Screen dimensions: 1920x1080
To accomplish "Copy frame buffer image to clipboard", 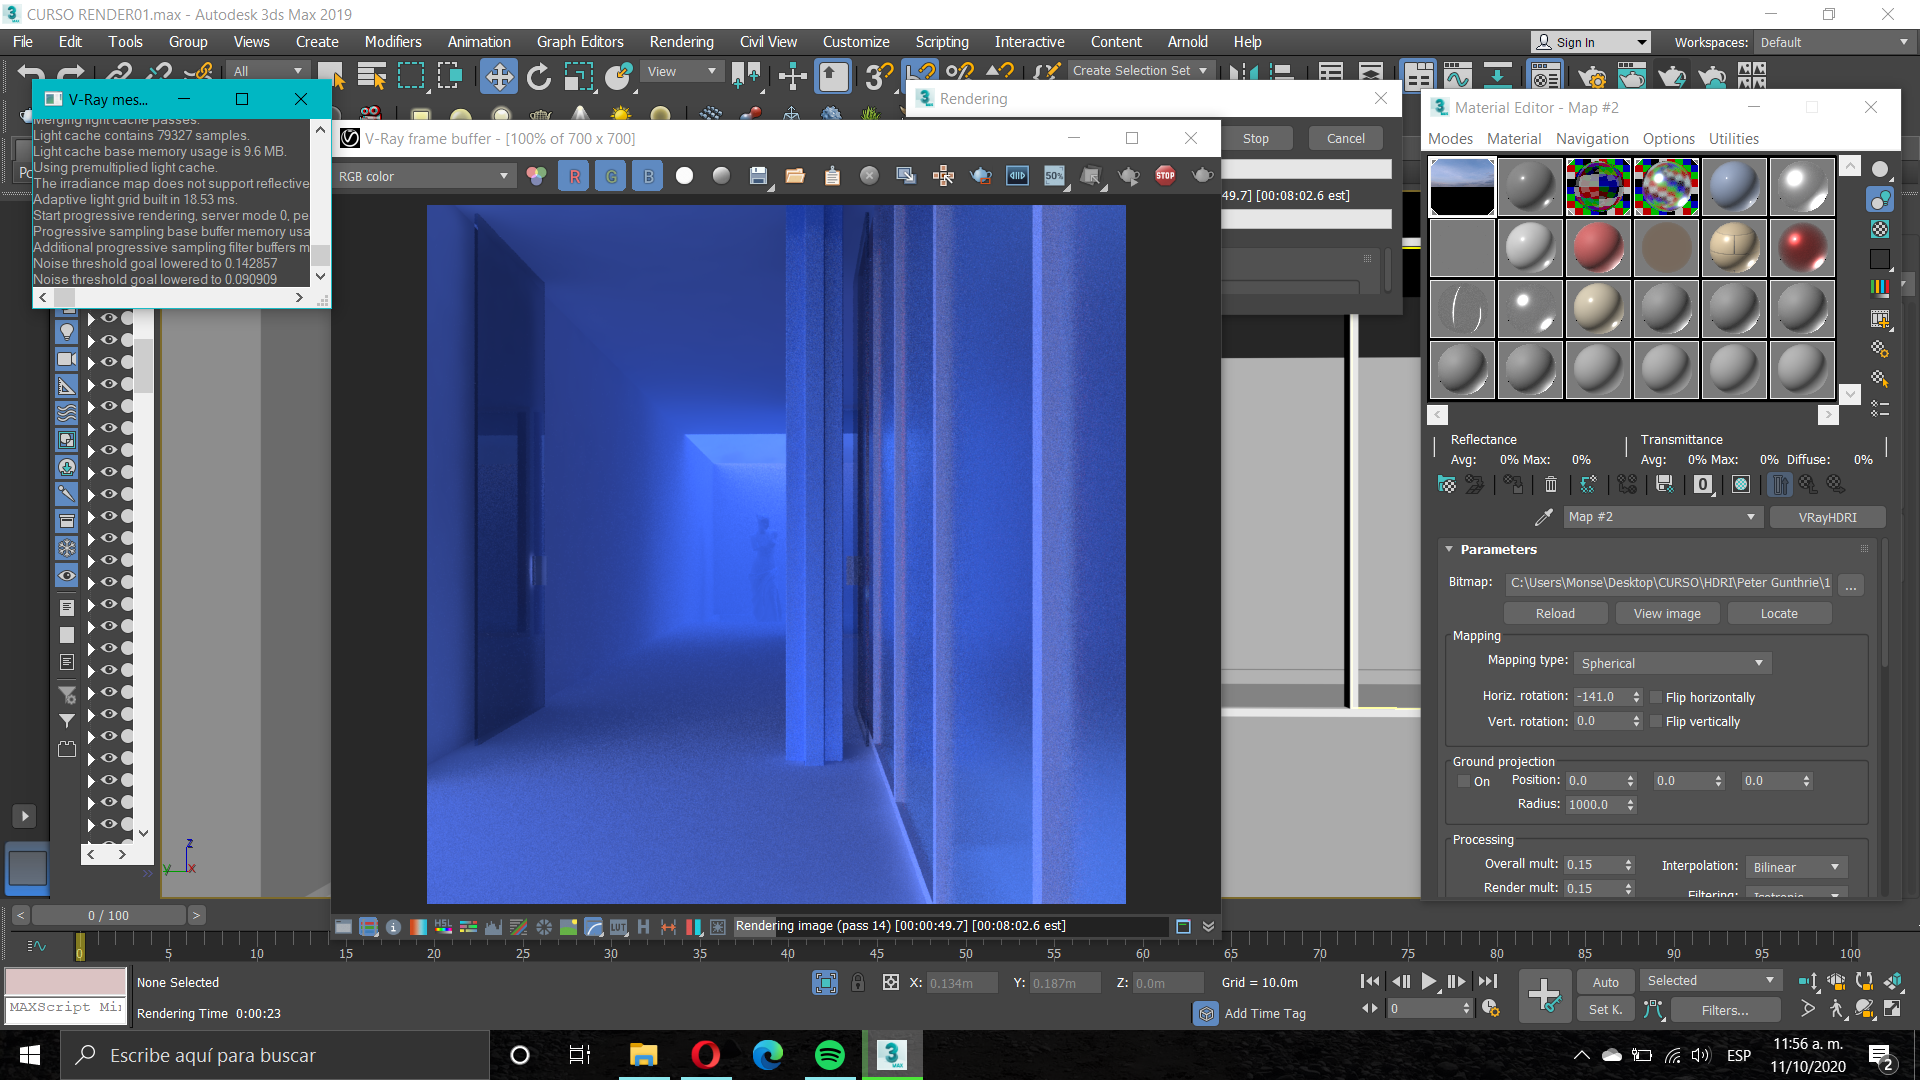I will (x=832, y=176).
